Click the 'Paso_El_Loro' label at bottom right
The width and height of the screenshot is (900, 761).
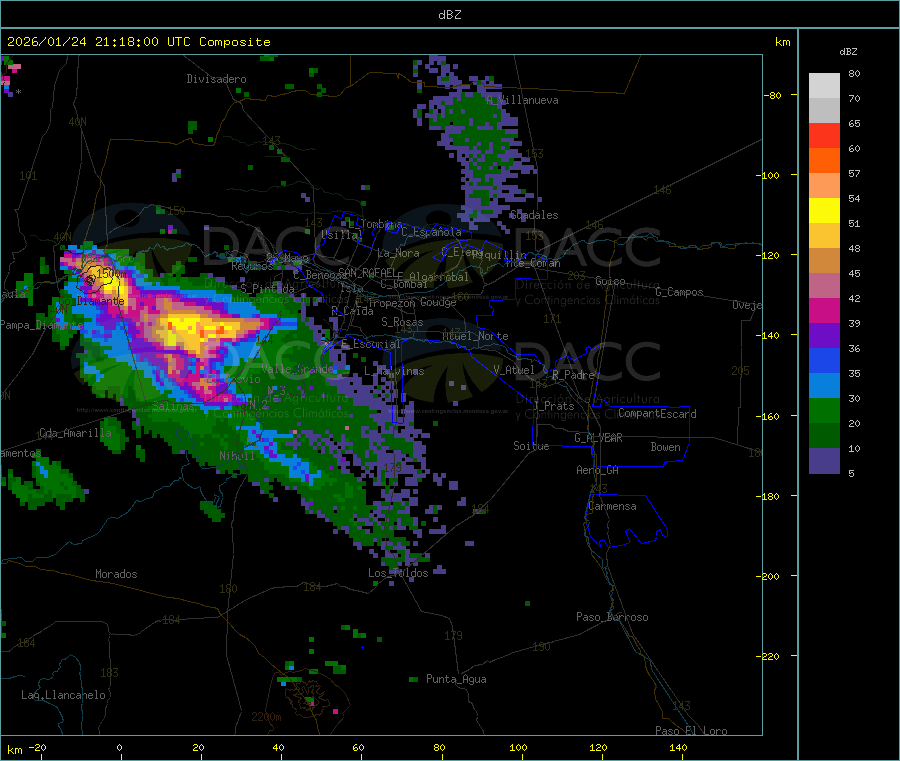tap(691, 731)
